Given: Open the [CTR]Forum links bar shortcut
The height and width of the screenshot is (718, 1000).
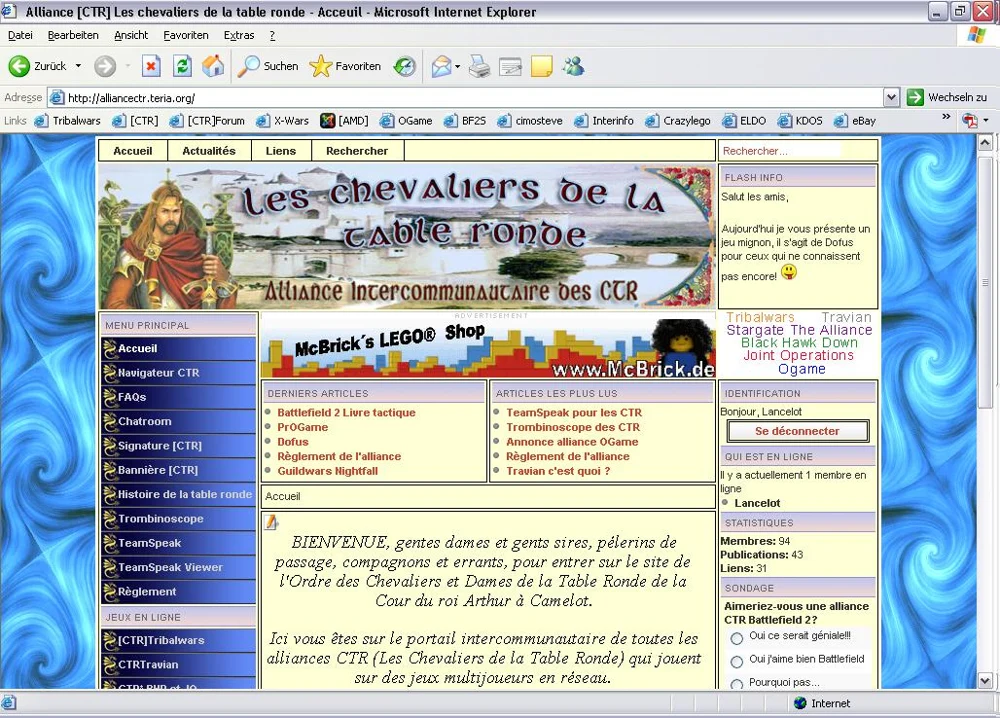Looking at the screenshot, I should (207, 121).
